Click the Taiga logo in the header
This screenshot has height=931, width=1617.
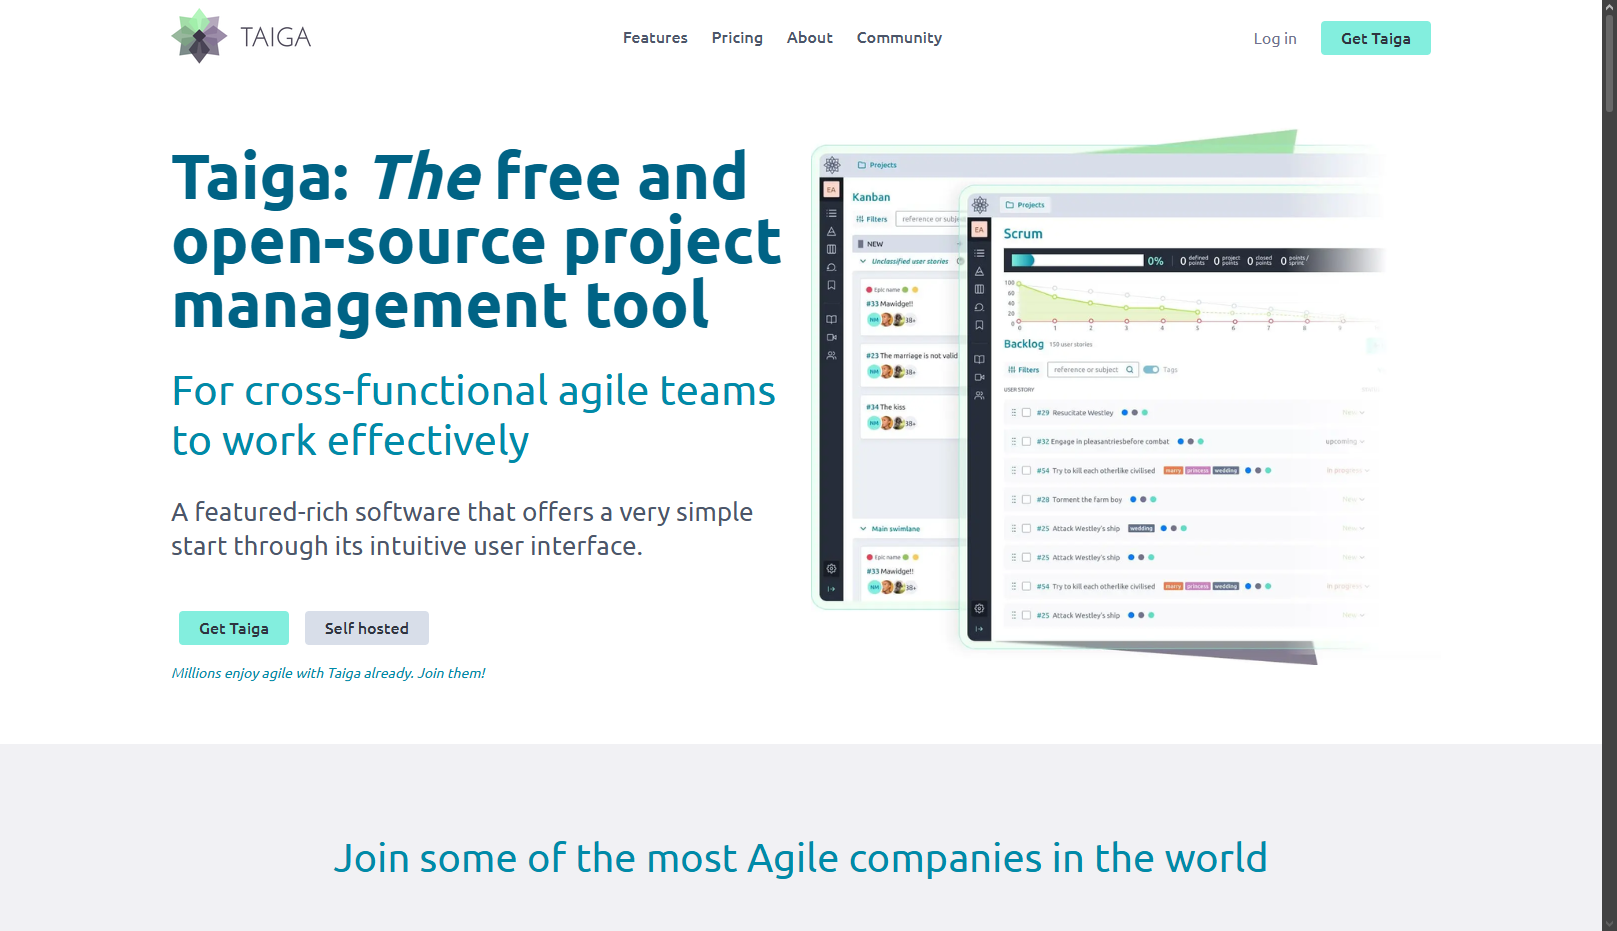pos(241,37)
